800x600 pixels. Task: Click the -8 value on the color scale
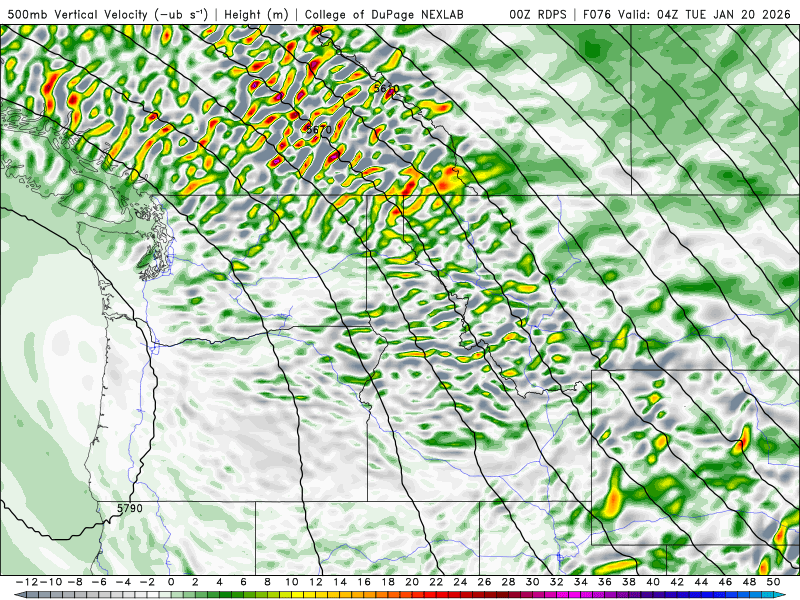click(75, 582)
